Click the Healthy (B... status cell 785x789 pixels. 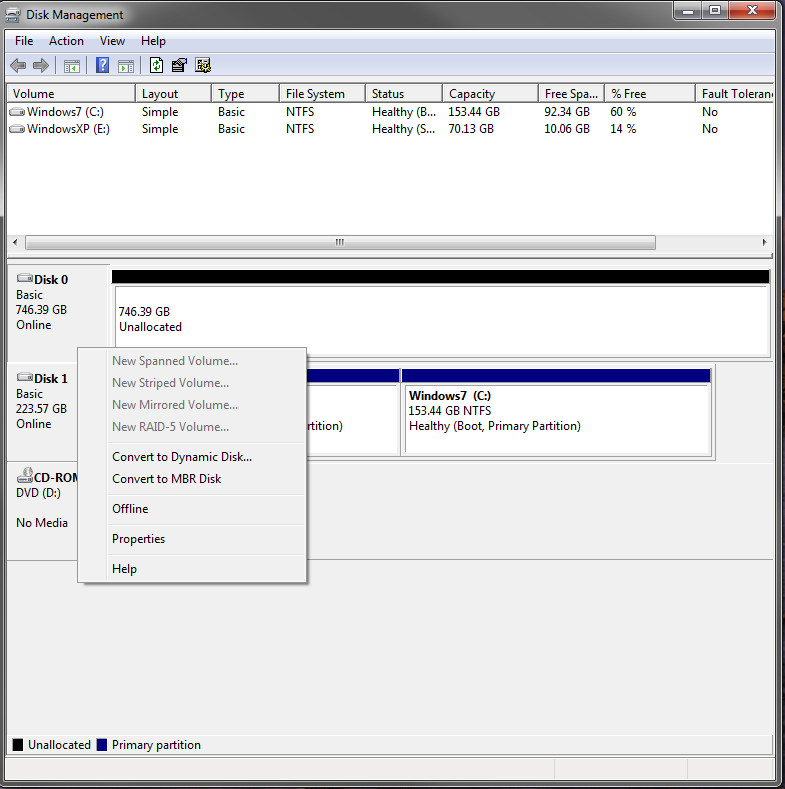404,112
